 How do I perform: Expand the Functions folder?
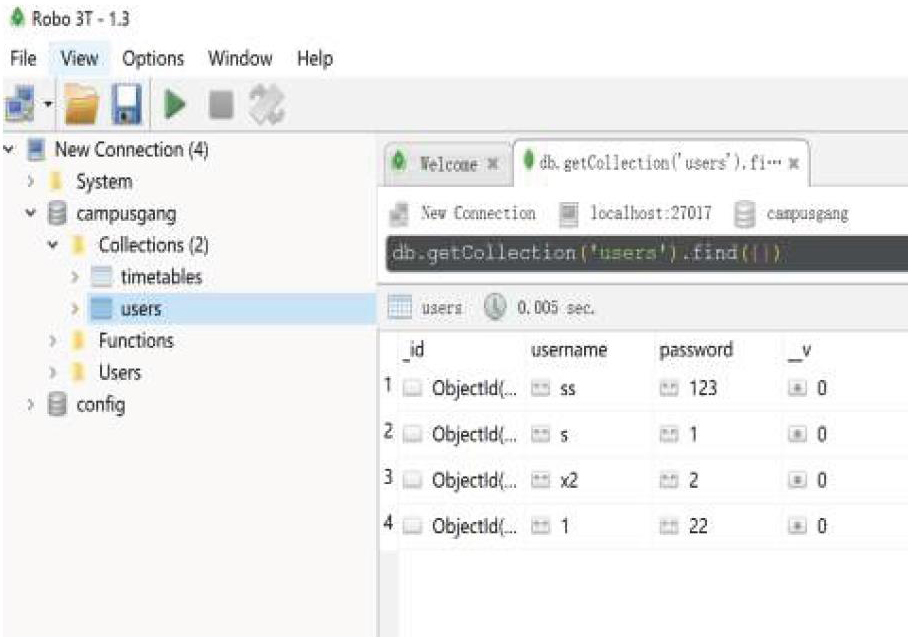coord(53,340)
